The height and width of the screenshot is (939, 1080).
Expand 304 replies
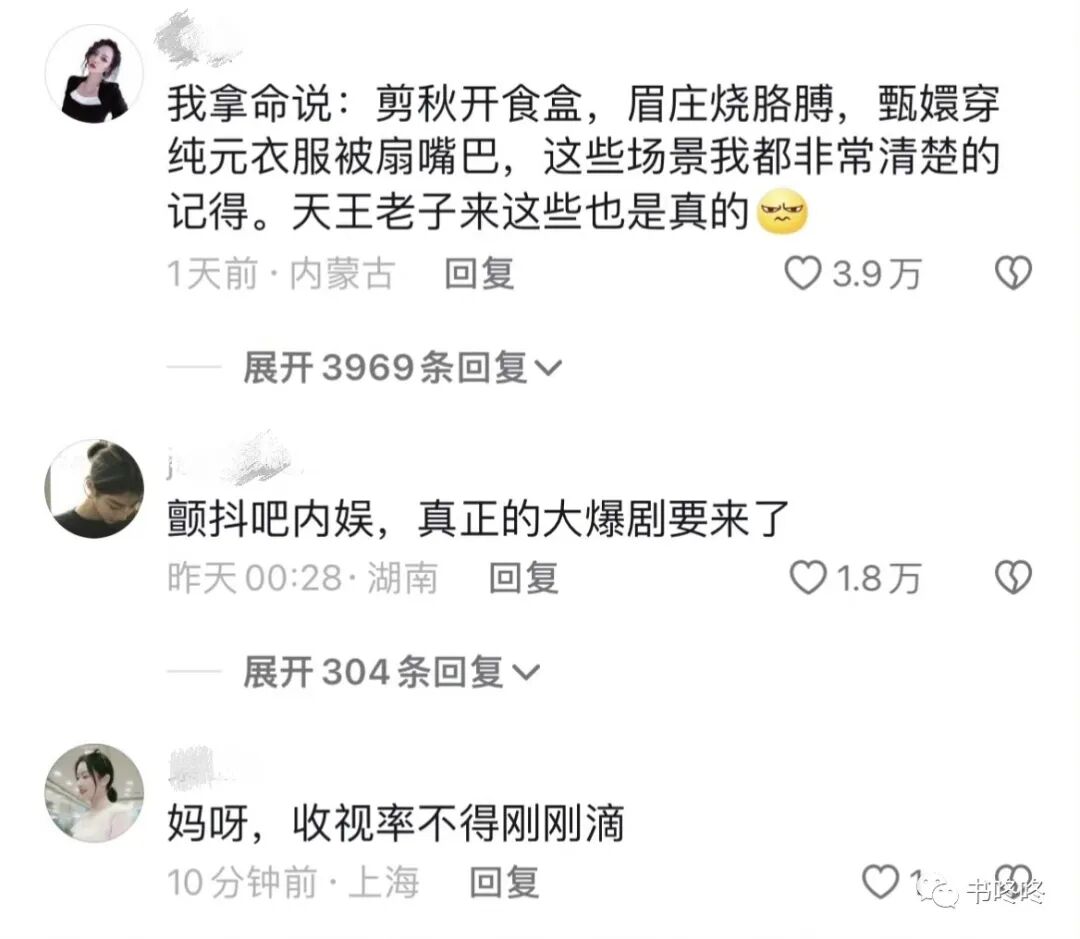(391, 672)
